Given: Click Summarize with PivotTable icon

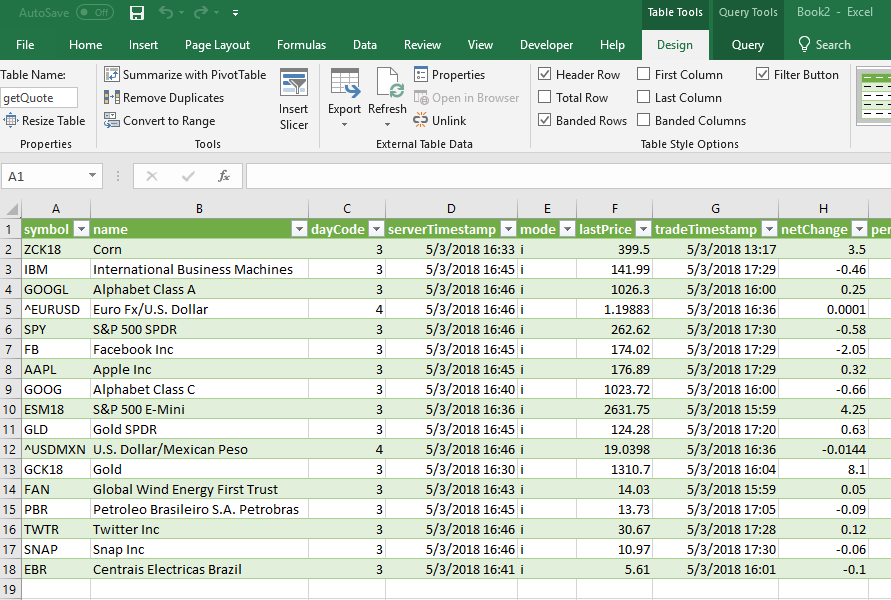Looking at the screenshot, I should [x=111, y=74].
